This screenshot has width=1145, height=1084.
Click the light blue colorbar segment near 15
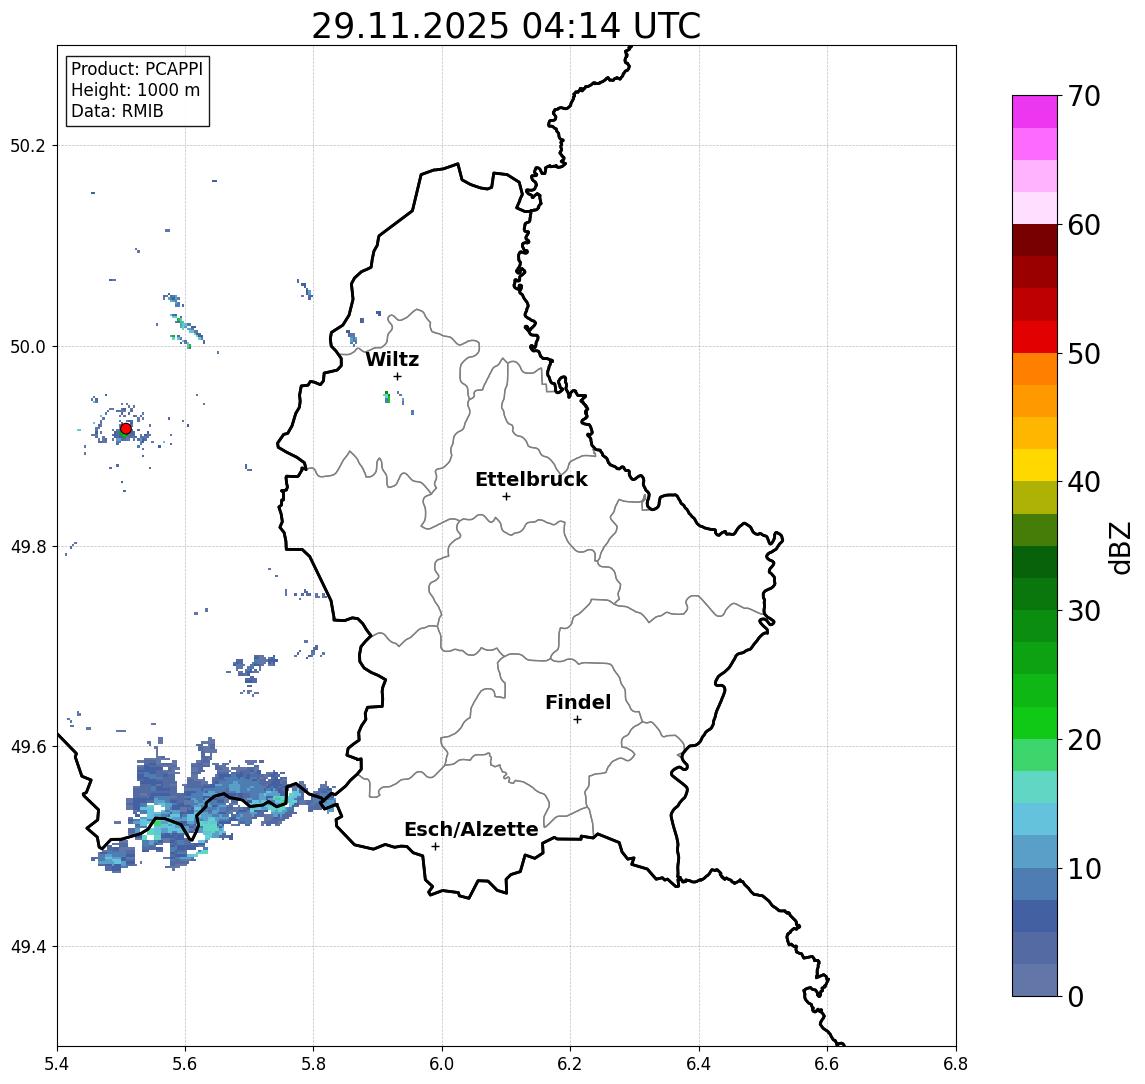(1035, 819)
